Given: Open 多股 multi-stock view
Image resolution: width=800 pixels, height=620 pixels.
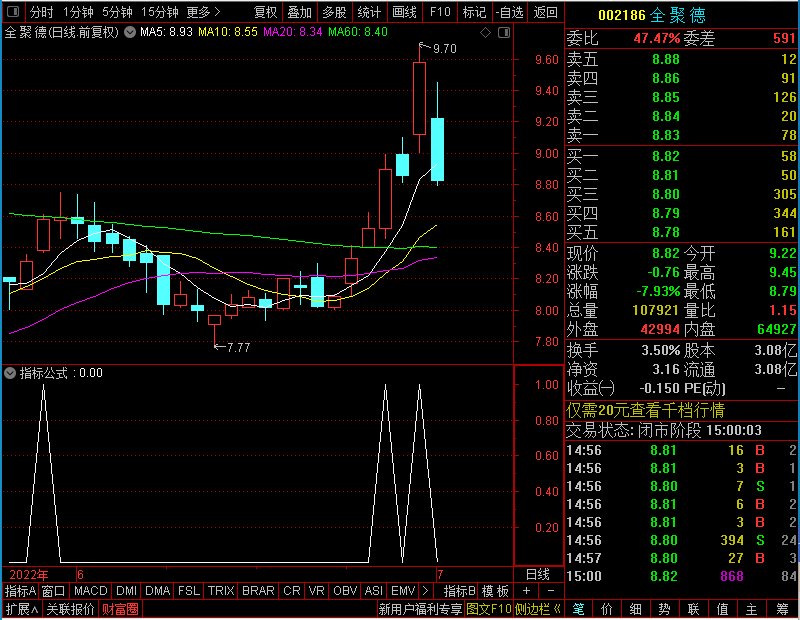Looking at the screenshot, I should pyautogui.click(x=334, y=12).
